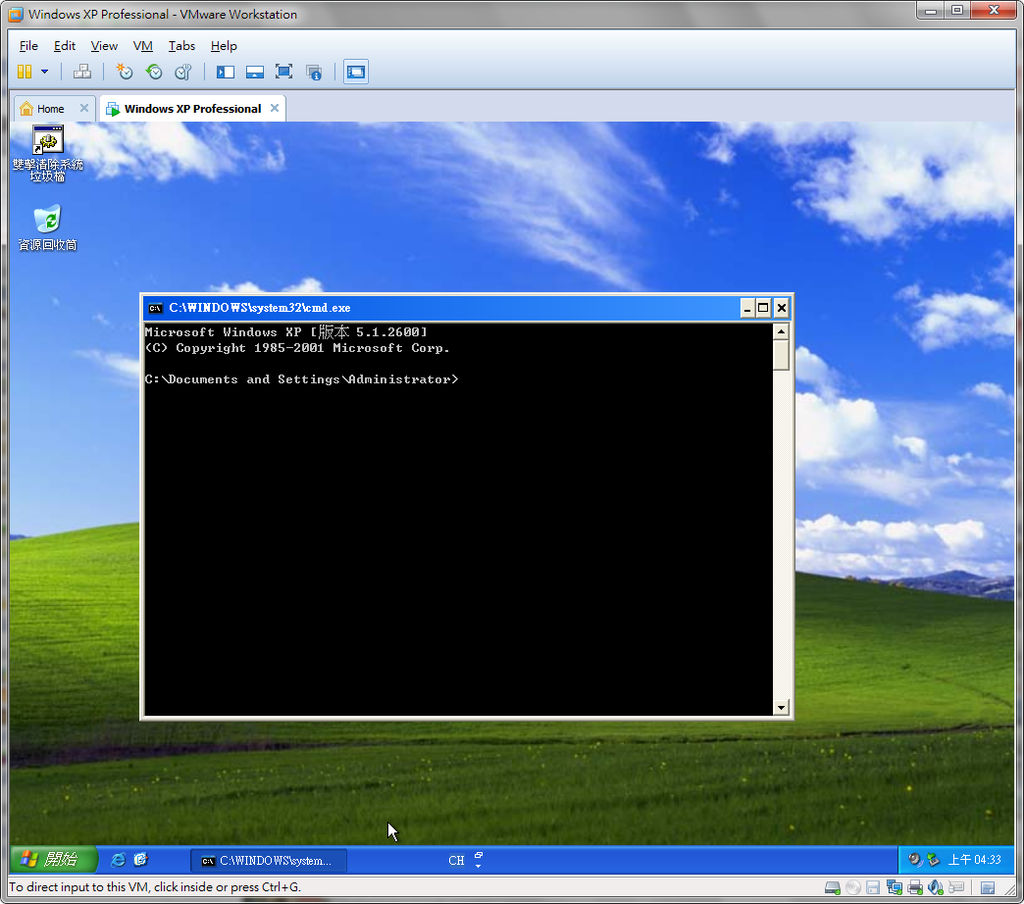Close the cmd.exe window
Image resolution: width=1024 pixels, height=904 pixels.
[x=781, y=308]
